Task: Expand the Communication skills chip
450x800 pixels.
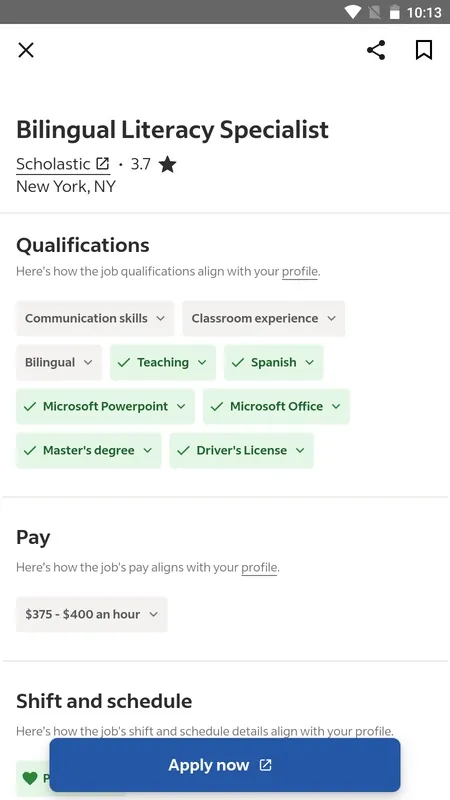Action: [95, 318]
